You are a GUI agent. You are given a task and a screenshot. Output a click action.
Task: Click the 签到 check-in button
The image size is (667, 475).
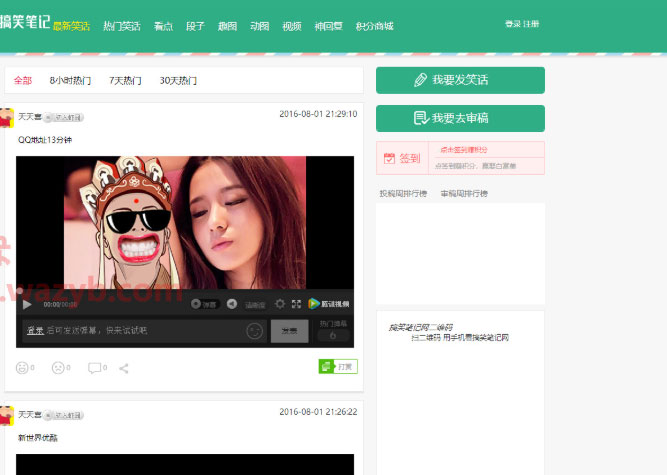coord(401,158)
